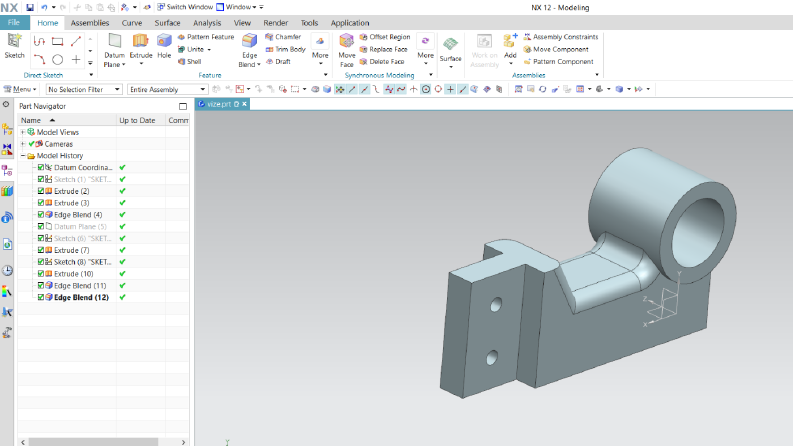The width and height of the screenshot is (793, 446).
Task: Pick the rectangle sketch tool
Action: 58,41
